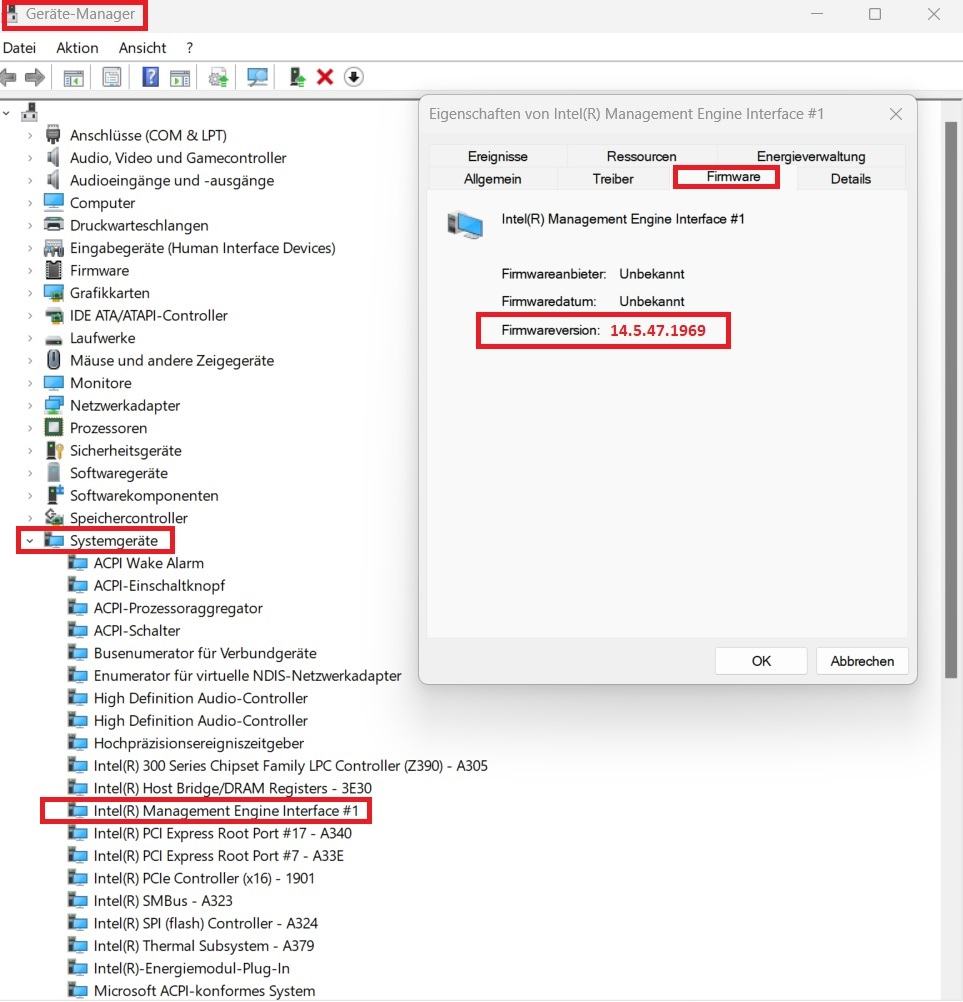The height and width of the screenshot is (1002, 963).
Task: Click the Eingabegeräte (Human Interface Devices) icon
Action: click(54, 247)
